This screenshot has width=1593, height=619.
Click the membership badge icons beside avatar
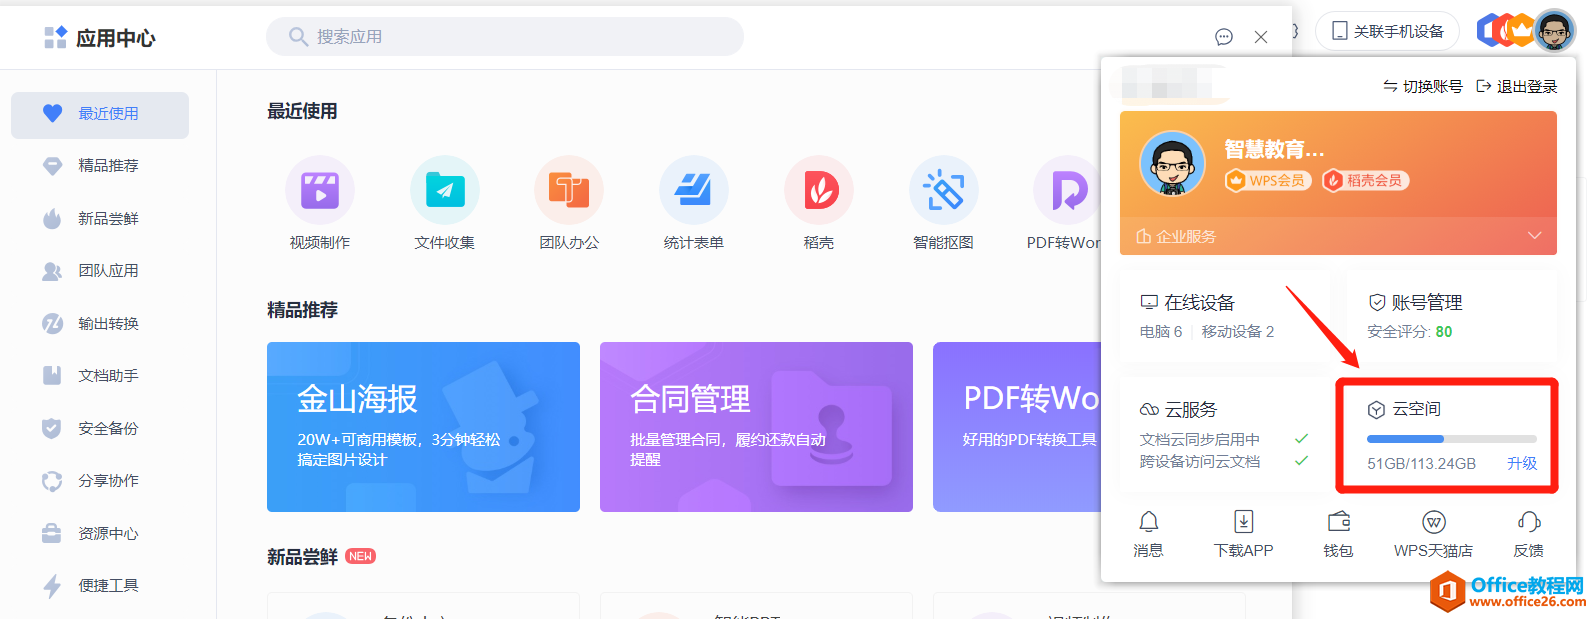[x=1505, y=31]
